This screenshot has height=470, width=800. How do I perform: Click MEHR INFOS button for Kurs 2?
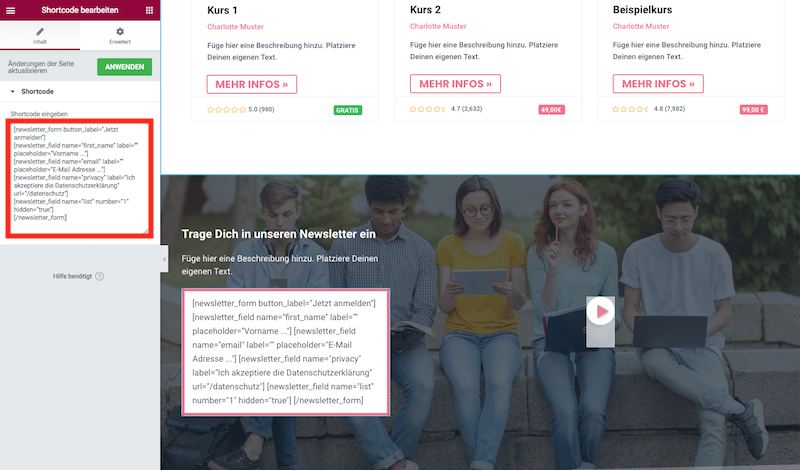point(455,84)
